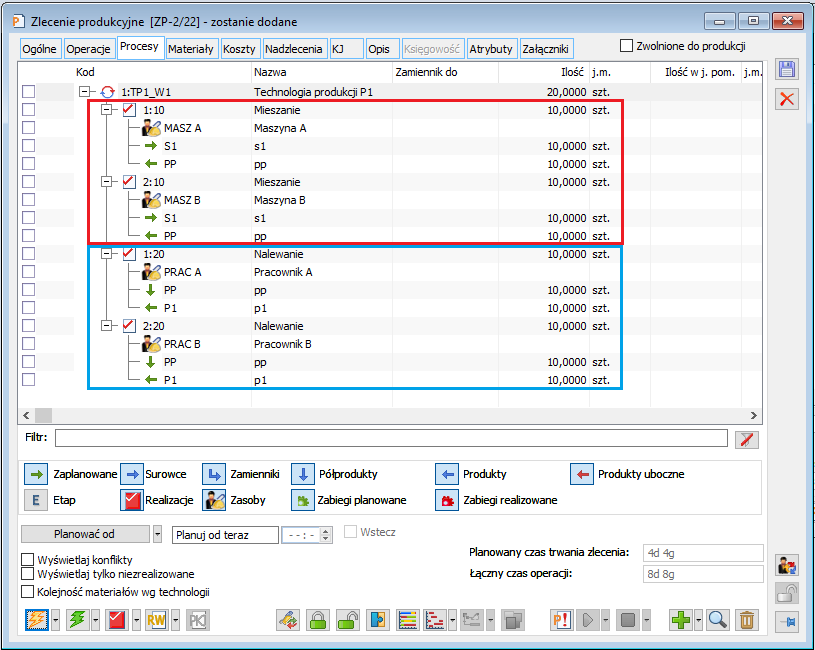The height and width of the screenshot is (650, 815).
Task: Click the green plus add icon
Action: point(681,620)
